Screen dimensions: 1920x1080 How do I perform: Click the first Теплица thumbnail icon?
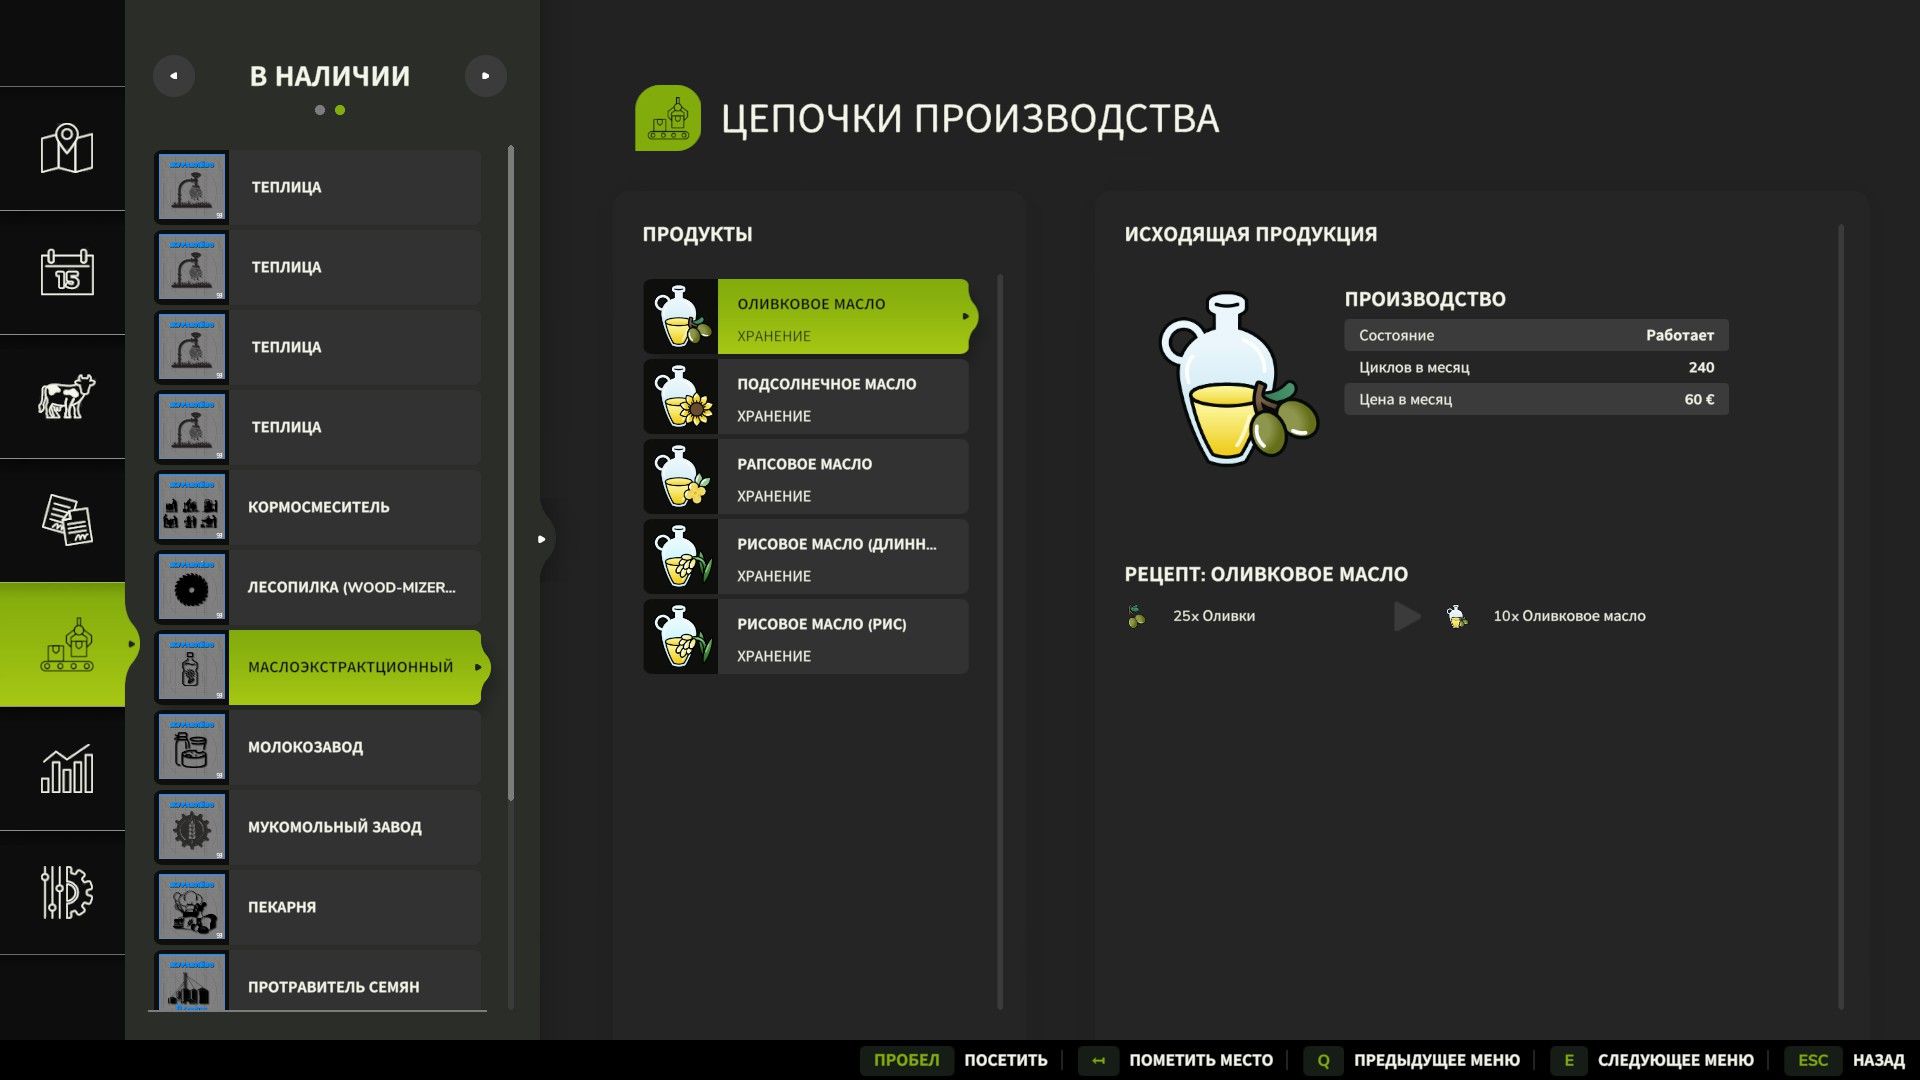[x=191, y=187]
